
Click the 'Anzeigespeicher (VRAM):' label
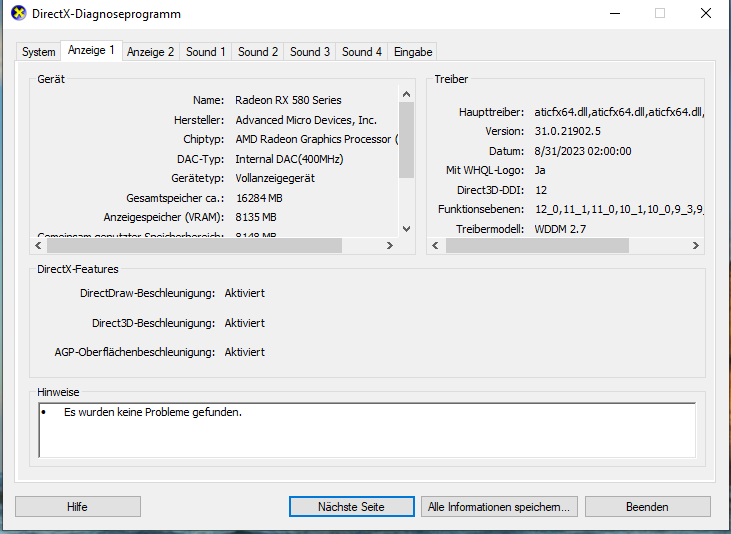[x=164, y=217]
